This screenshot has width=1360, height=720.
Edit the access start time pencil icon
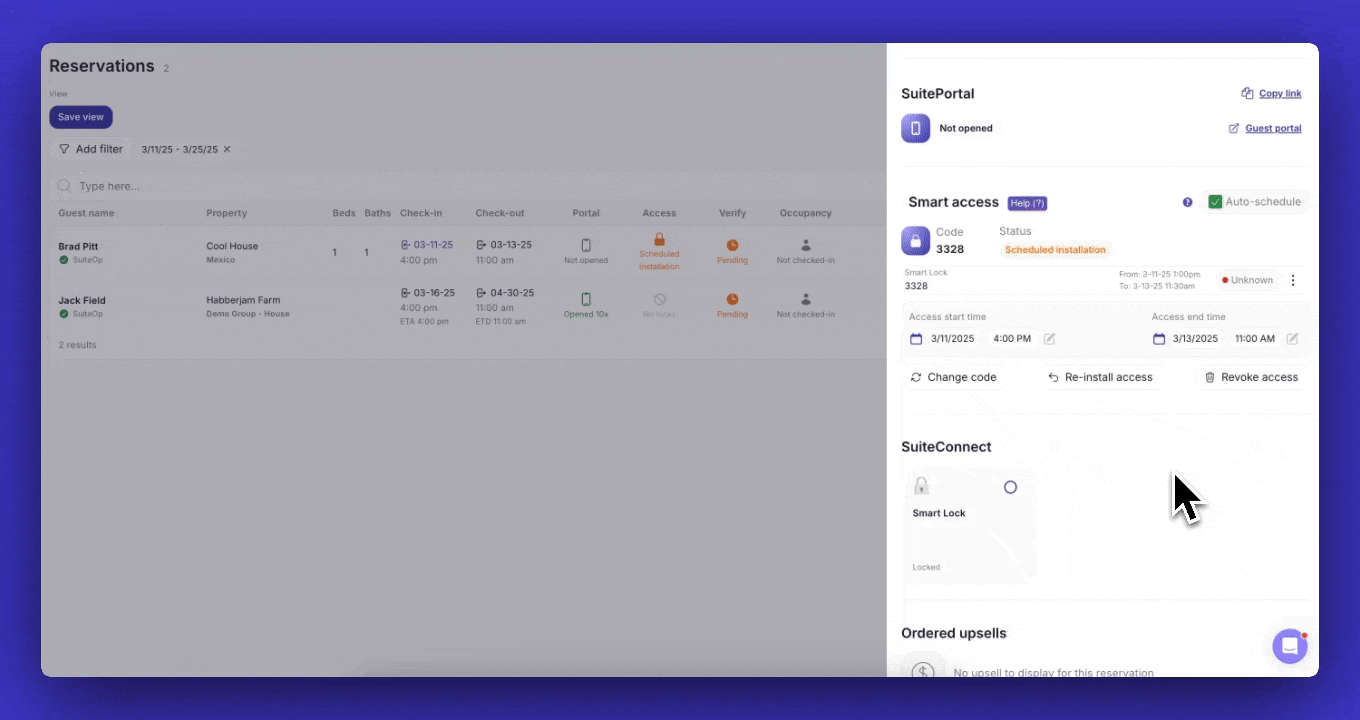coord(1049,339)
